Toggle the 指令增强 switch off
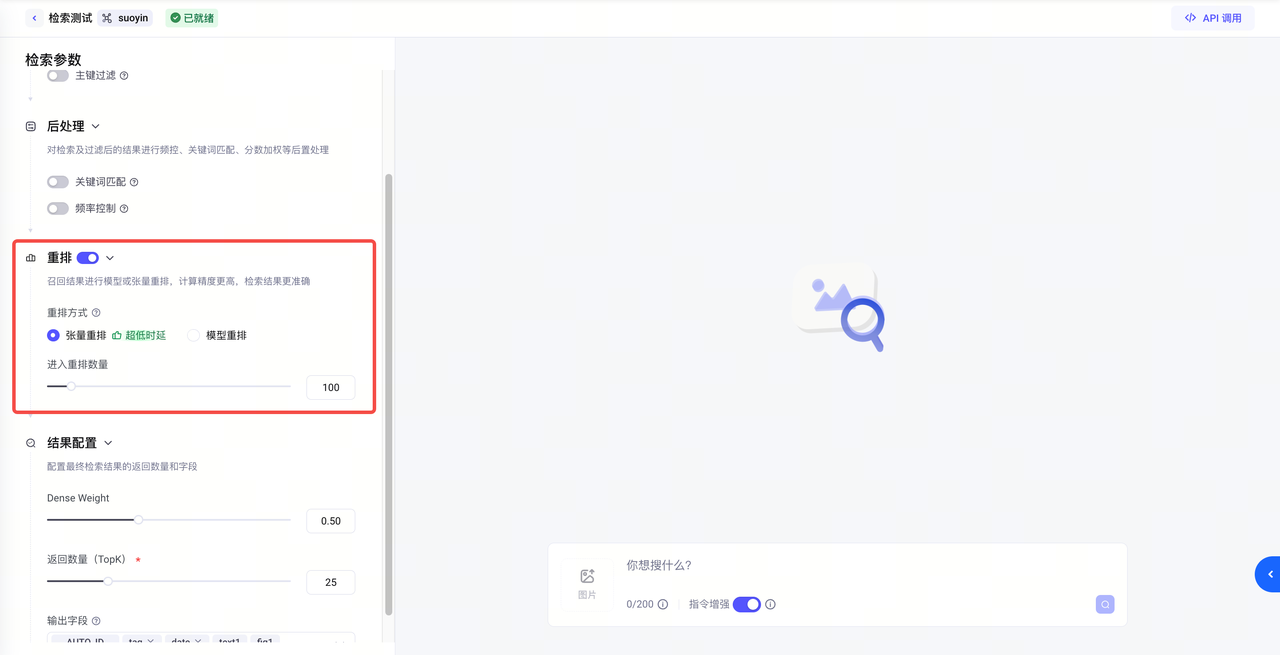 (747, 604)
